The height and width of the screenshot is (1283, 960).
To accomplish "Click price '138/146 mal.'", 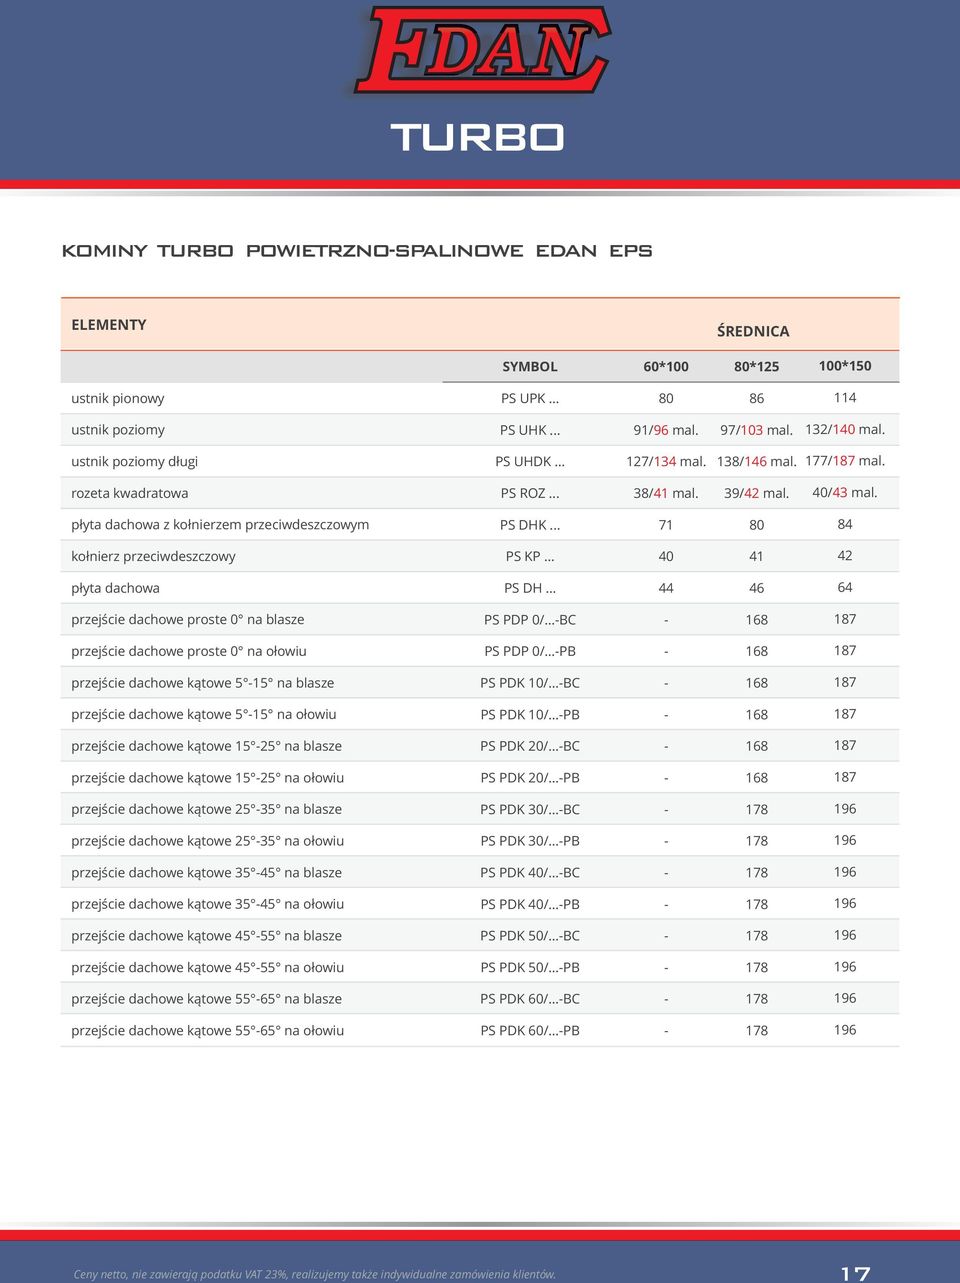I will pyautogui.click(x=756, y=461).
